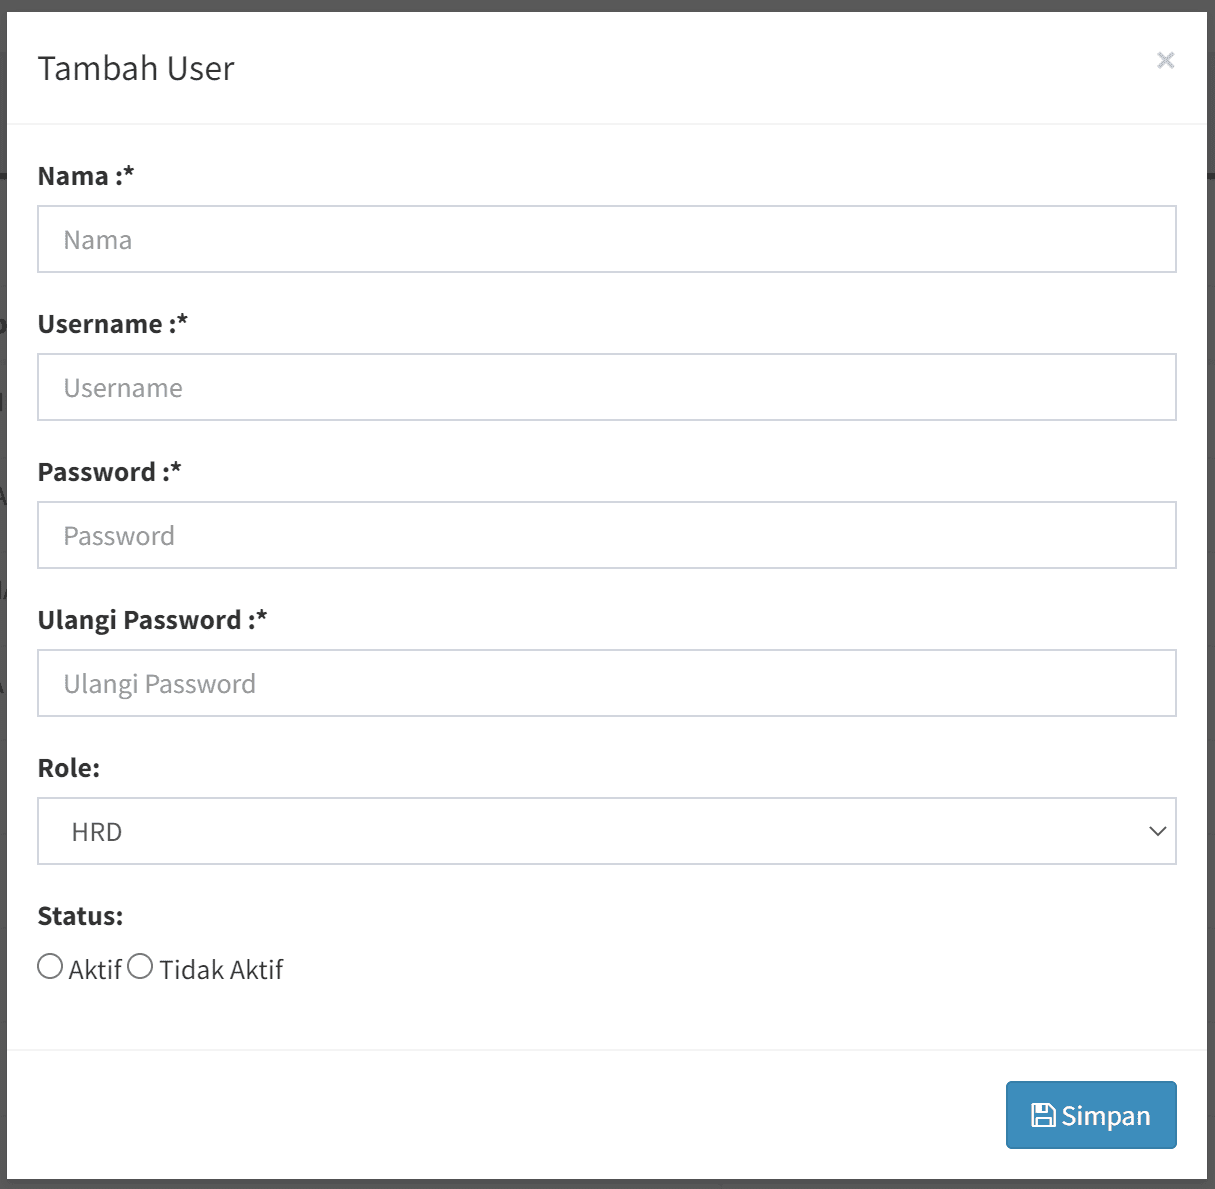
Task: Click the "Tidak Aktif" option label text
Action: pos(221,970)
